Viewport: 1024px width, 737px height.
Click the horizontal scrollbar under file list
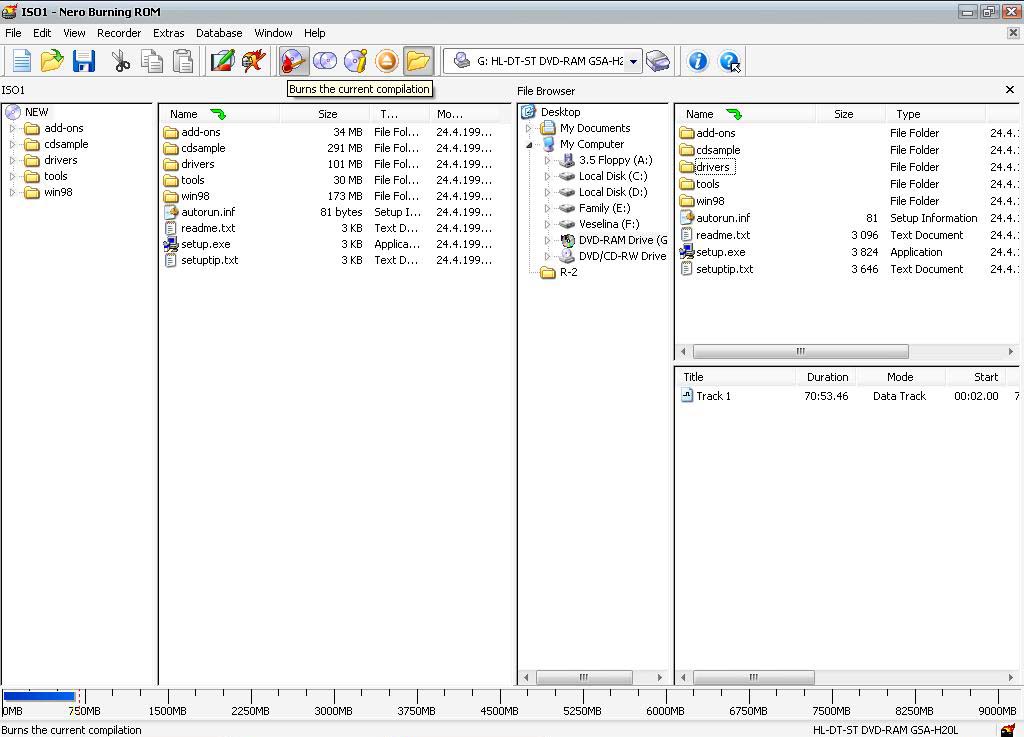tap(800, 351)
